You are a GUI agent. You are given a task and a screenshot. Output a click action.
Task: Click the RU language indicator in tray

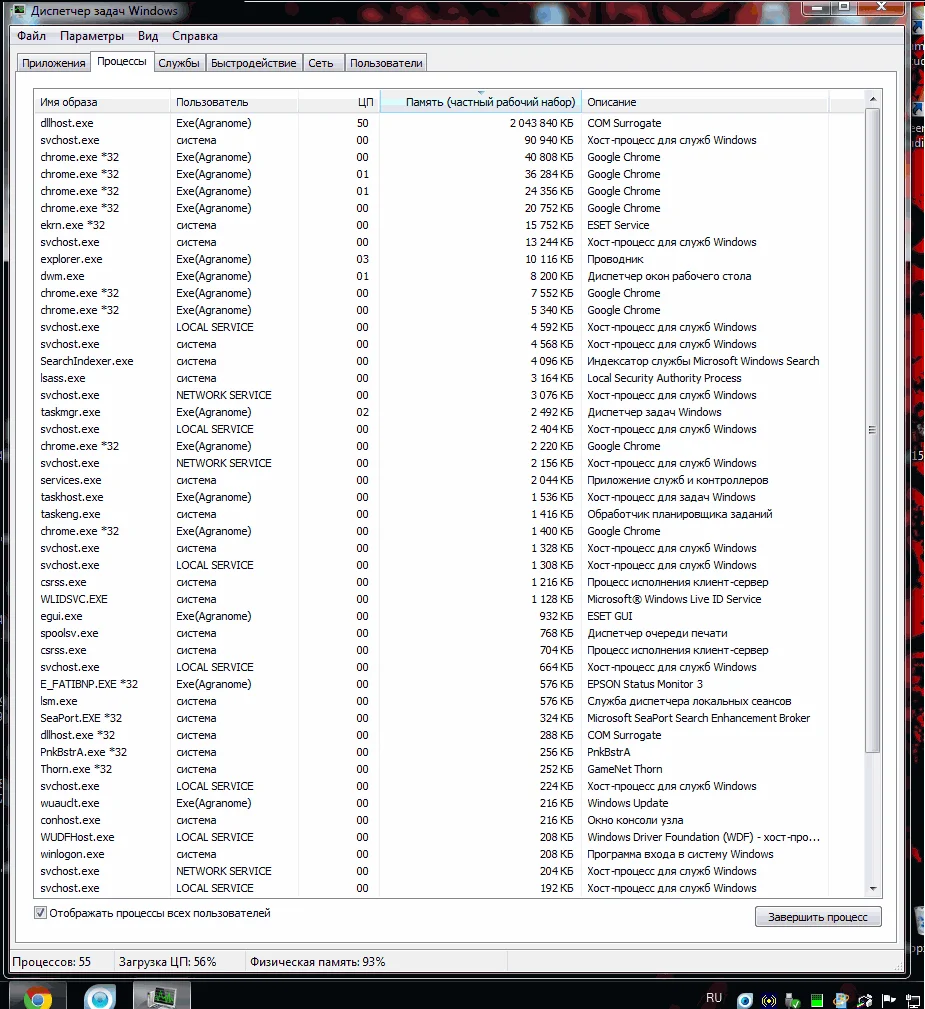(x=714, y=997)
